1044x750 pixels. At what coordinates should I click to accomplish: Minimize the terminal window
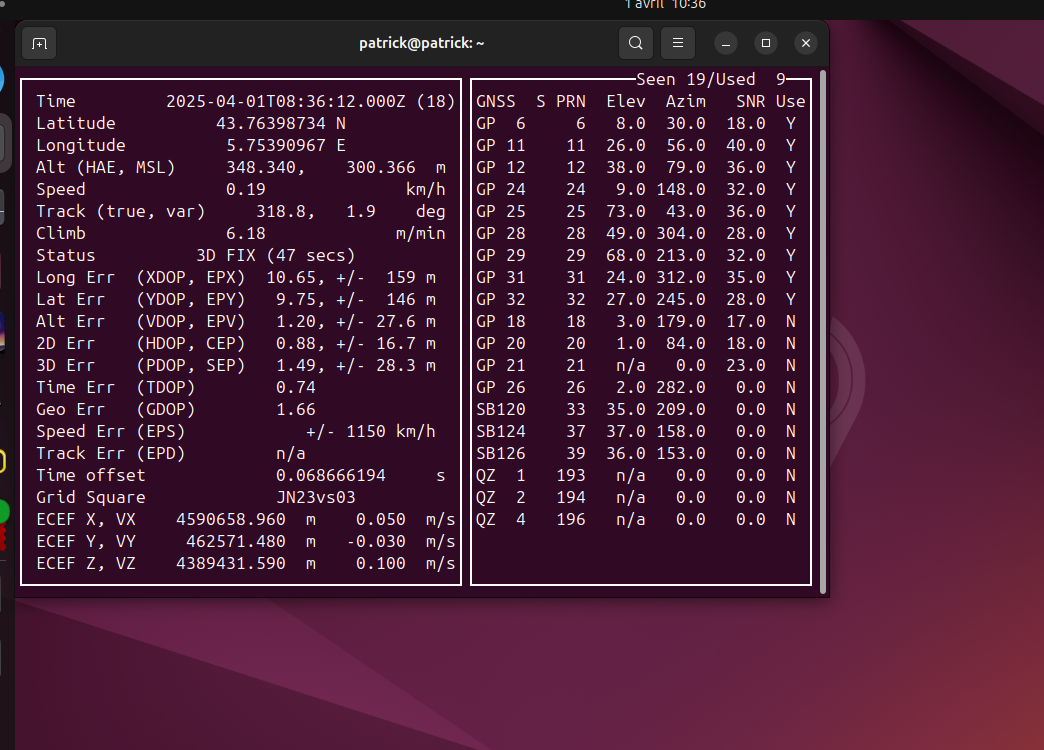[x=726, y=43]
